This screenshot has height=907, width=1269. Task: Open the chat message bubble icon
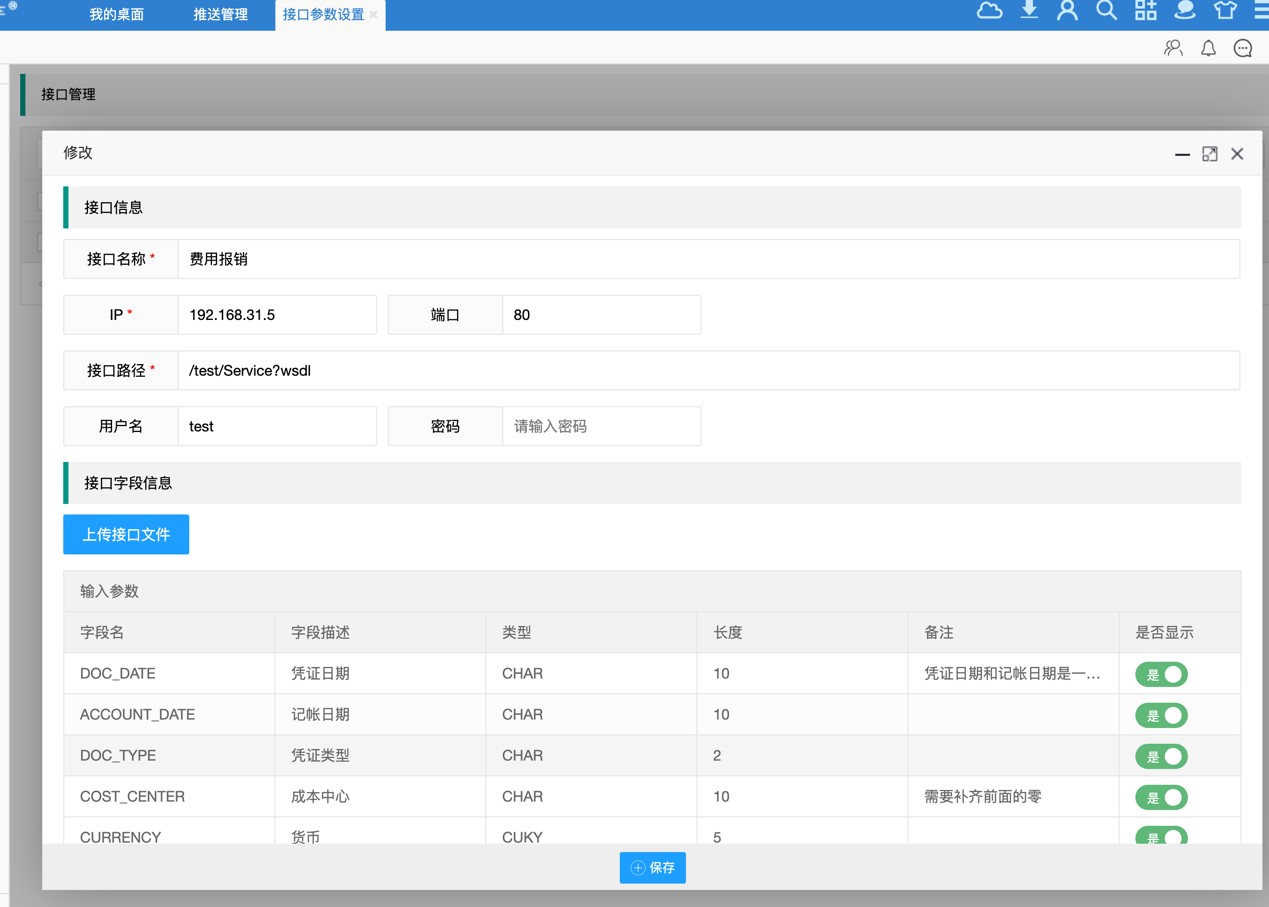tap(1243, 48)
